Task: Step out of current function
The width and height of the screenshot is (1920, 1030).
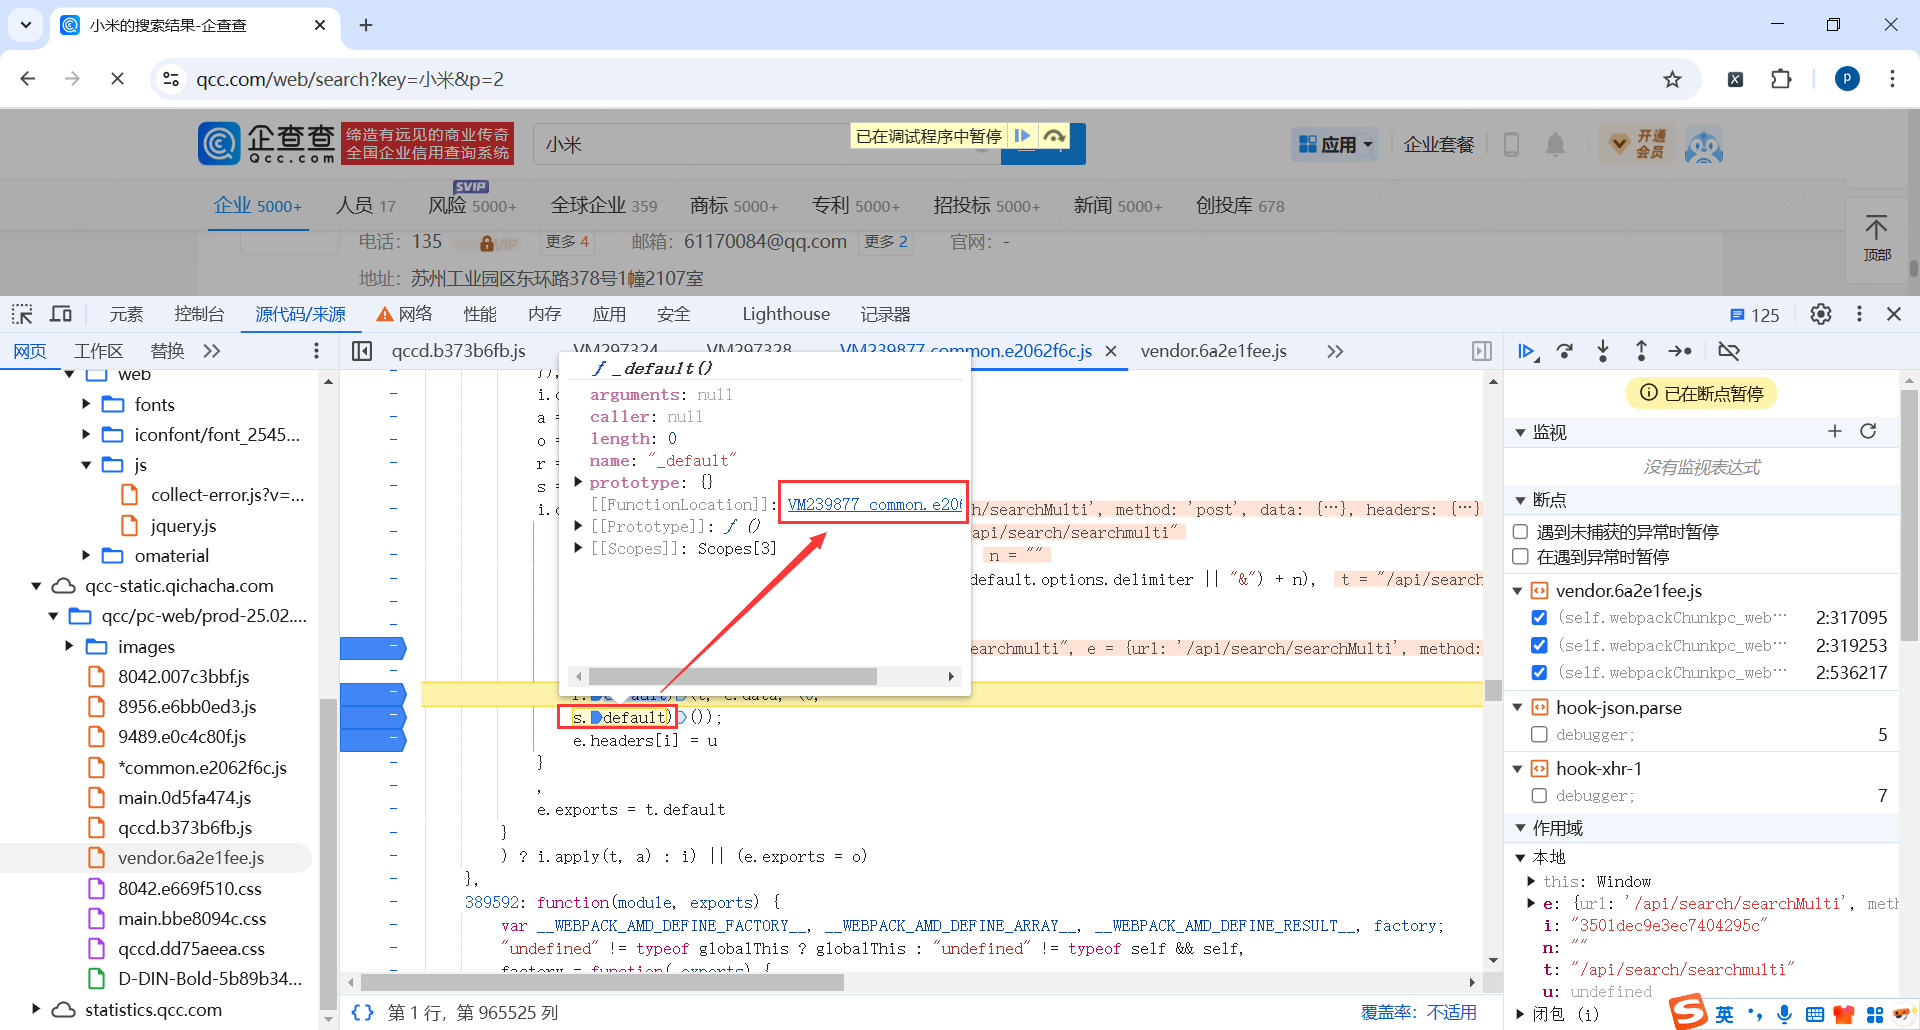Action: click(x=1641, y=351)
